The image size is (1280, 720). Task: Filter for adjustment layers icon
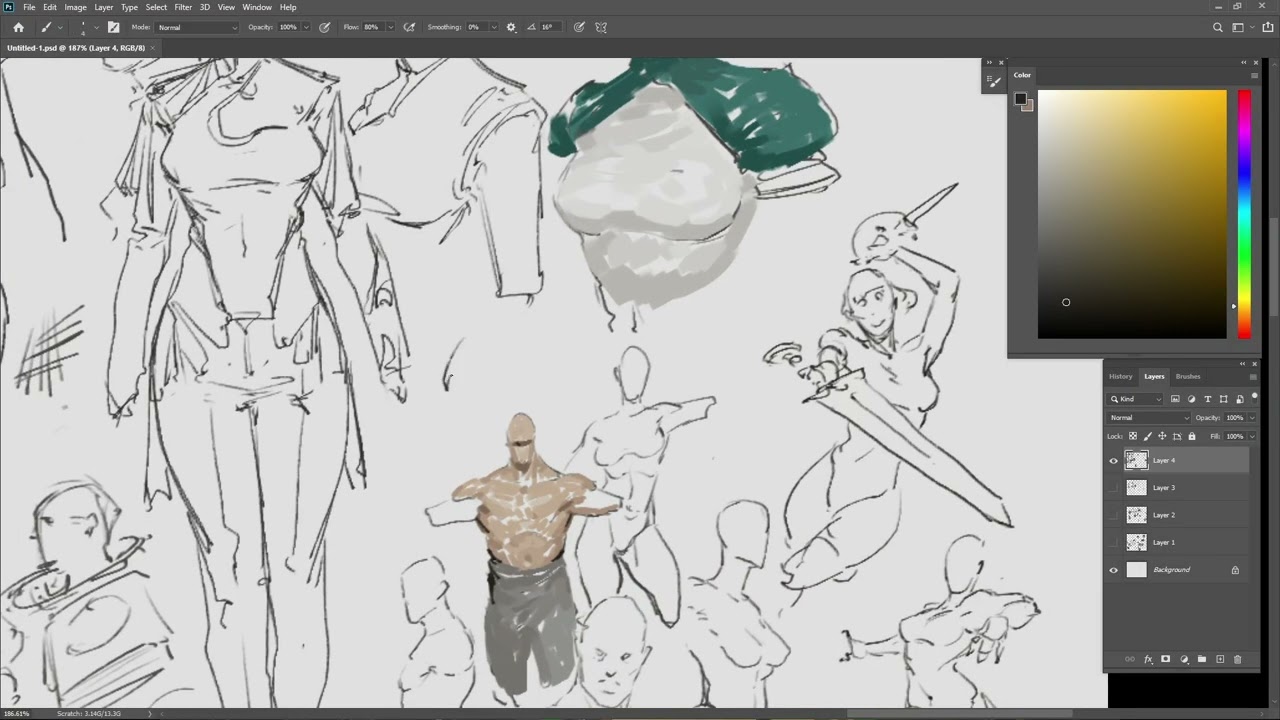pos(1191,399)
